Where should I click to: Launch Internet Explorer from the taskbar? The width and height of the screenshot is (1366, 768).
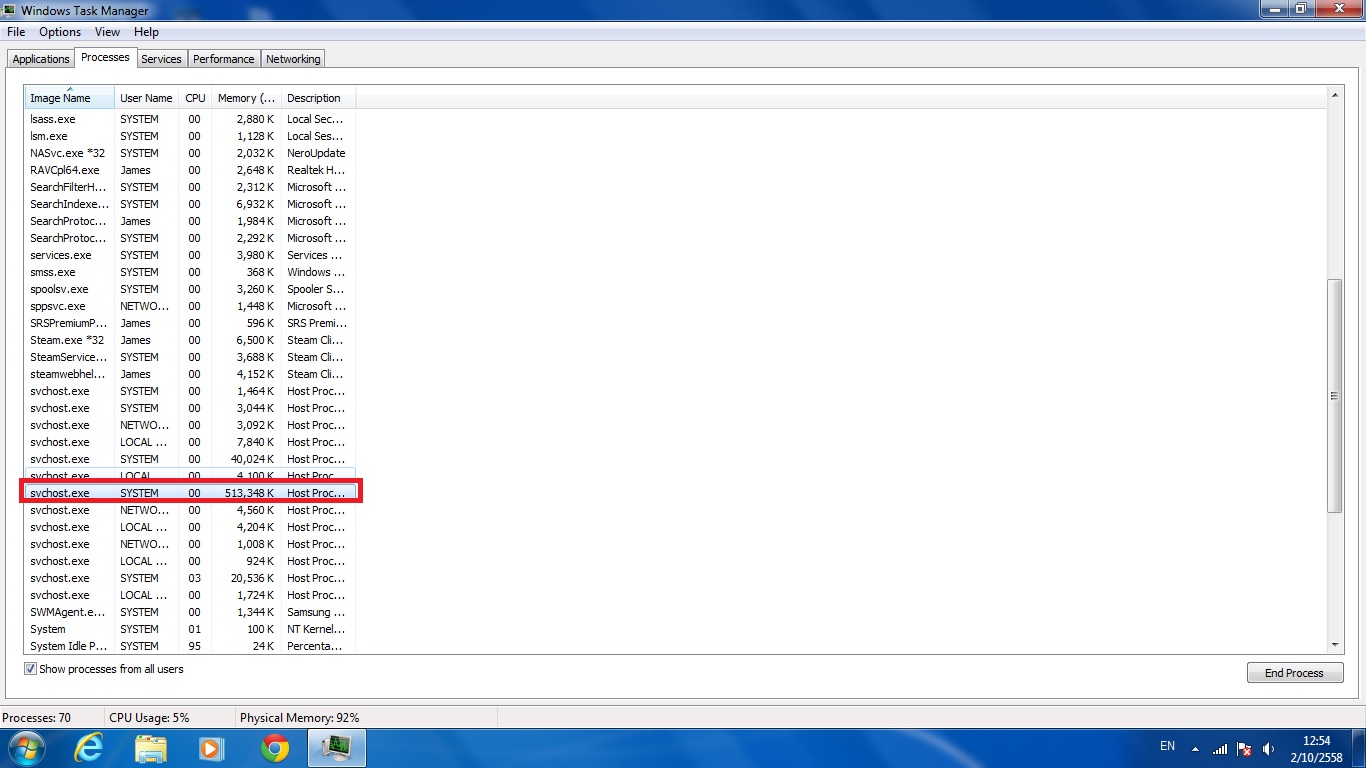tap(89, 748)
